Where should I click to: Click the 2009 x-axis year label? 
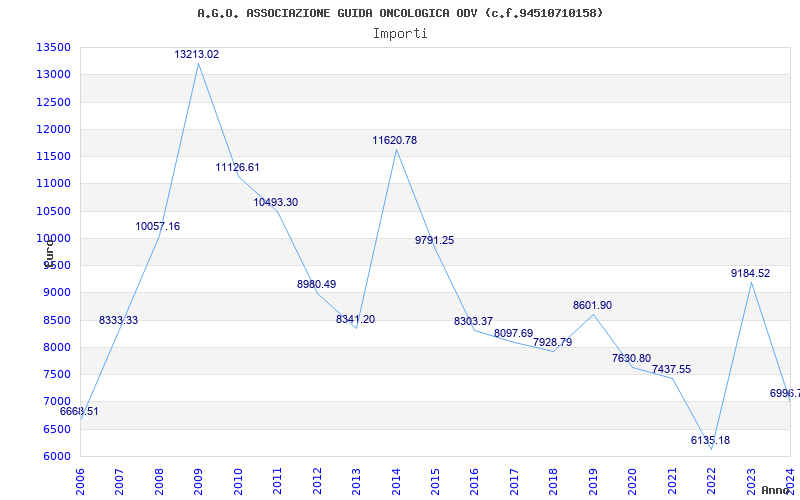tap(198, 482)
